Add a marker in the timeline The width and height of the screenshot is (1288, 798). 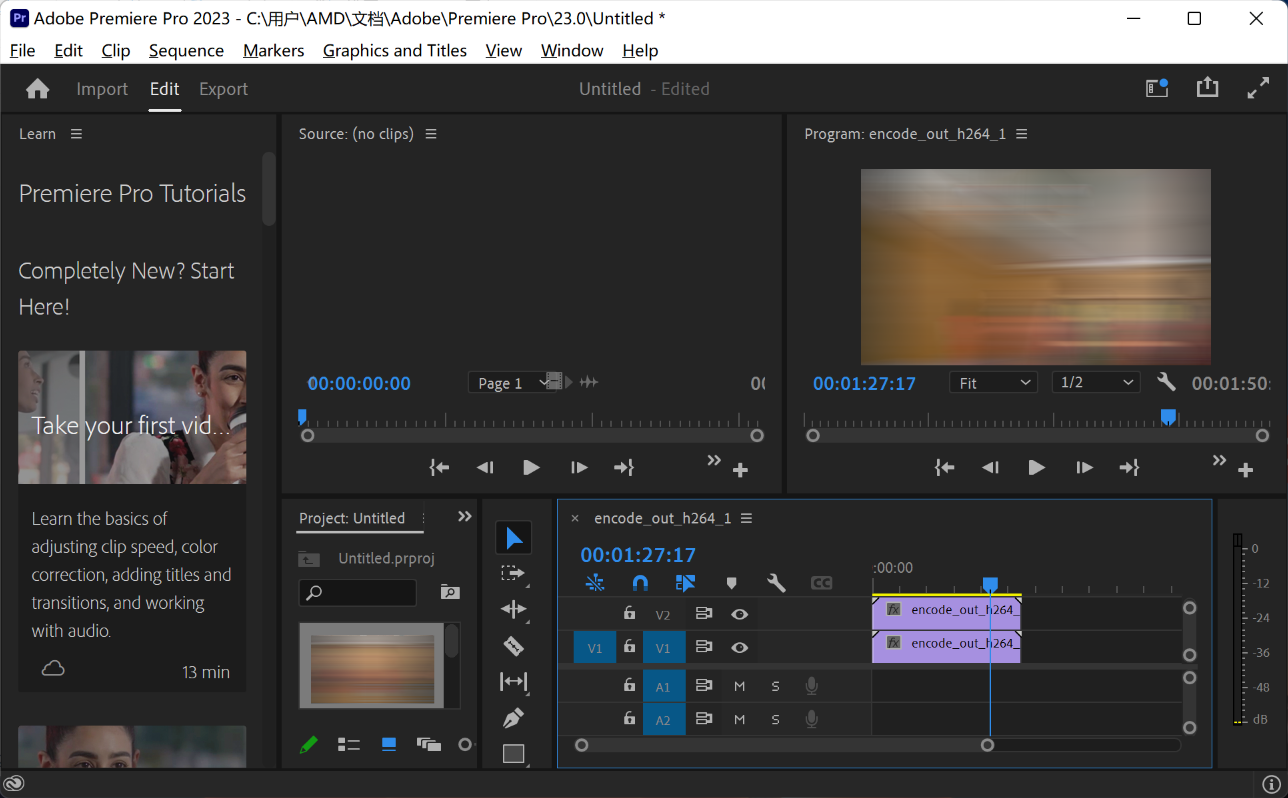[731, 583]
